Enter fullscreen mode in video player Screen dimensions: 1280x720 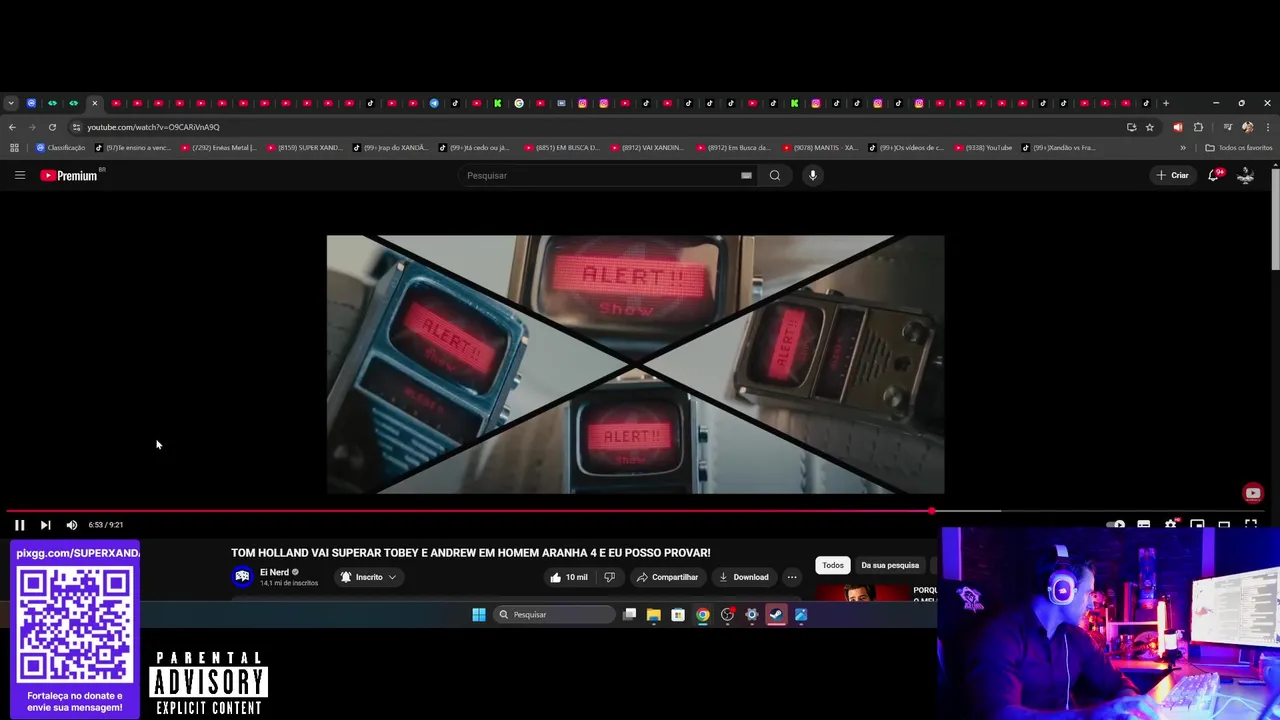(1251, 524)
